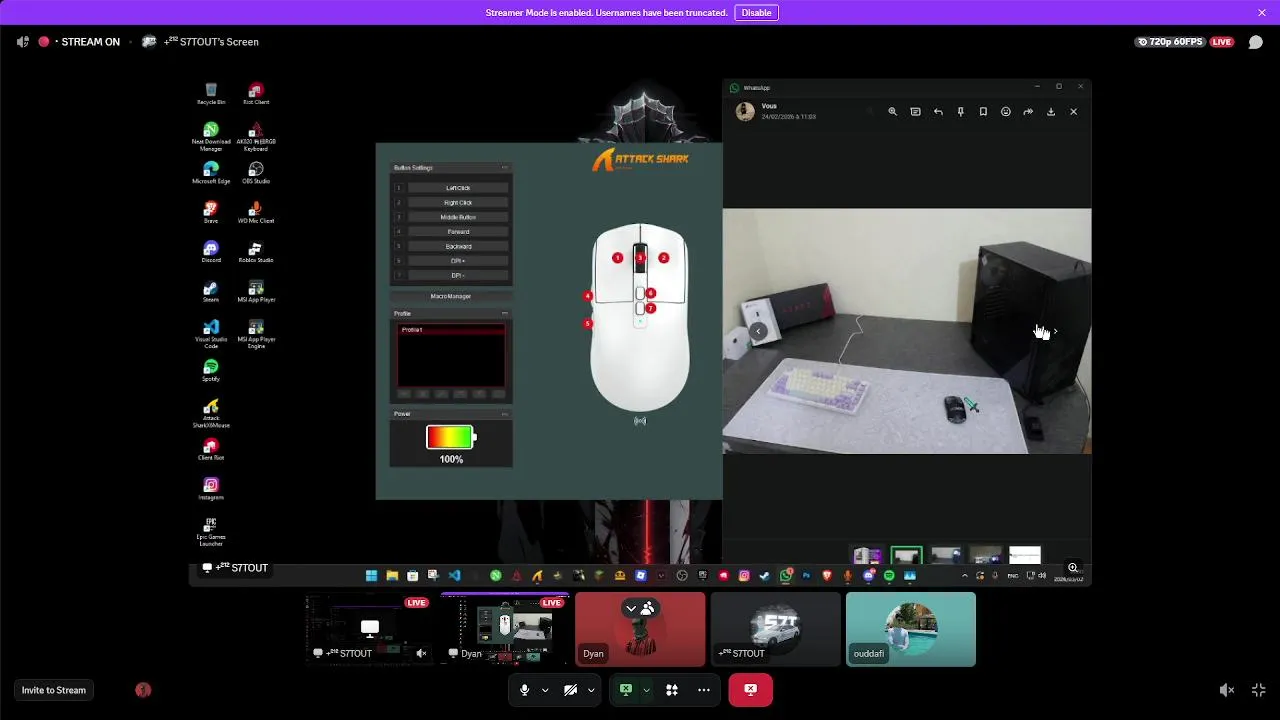Forward the WhatsApp image
The height and width of the screenshot is (720, 1280).
pos(1028,112)
